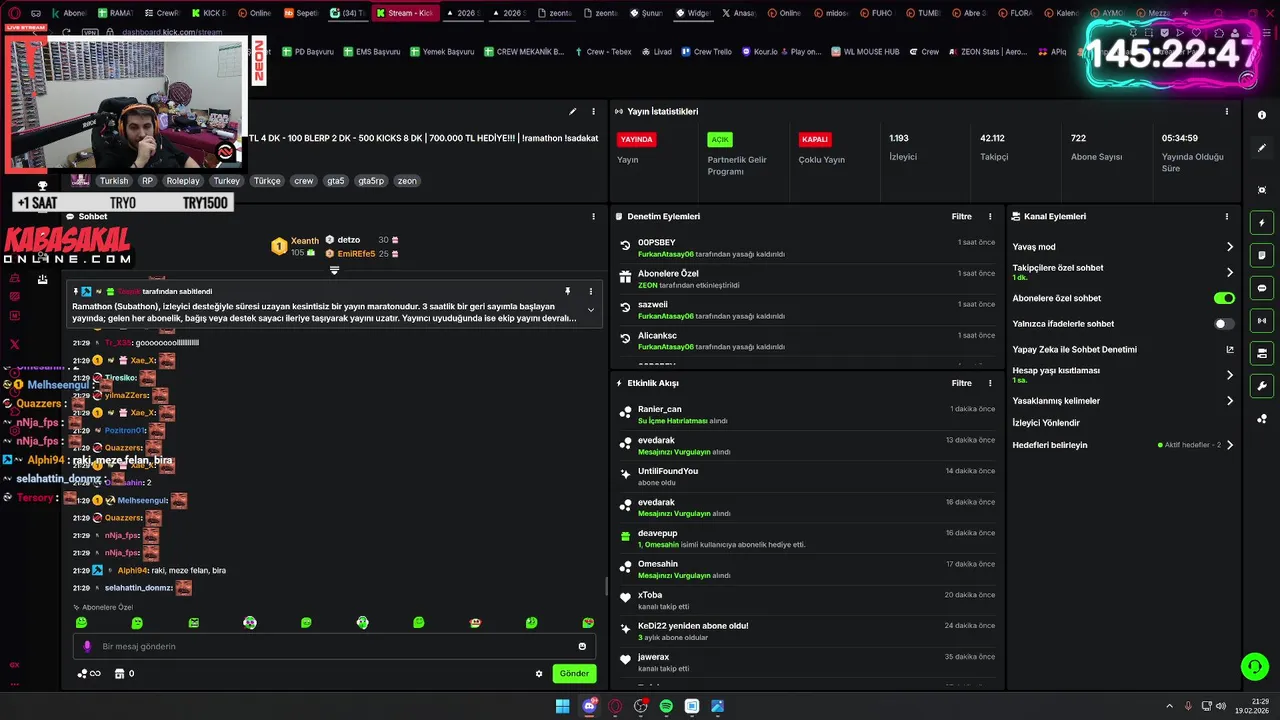This screenshot has height=720, width=1280.
Task: Click UntilIFoundYou activity entry
Action: (668, 471)
